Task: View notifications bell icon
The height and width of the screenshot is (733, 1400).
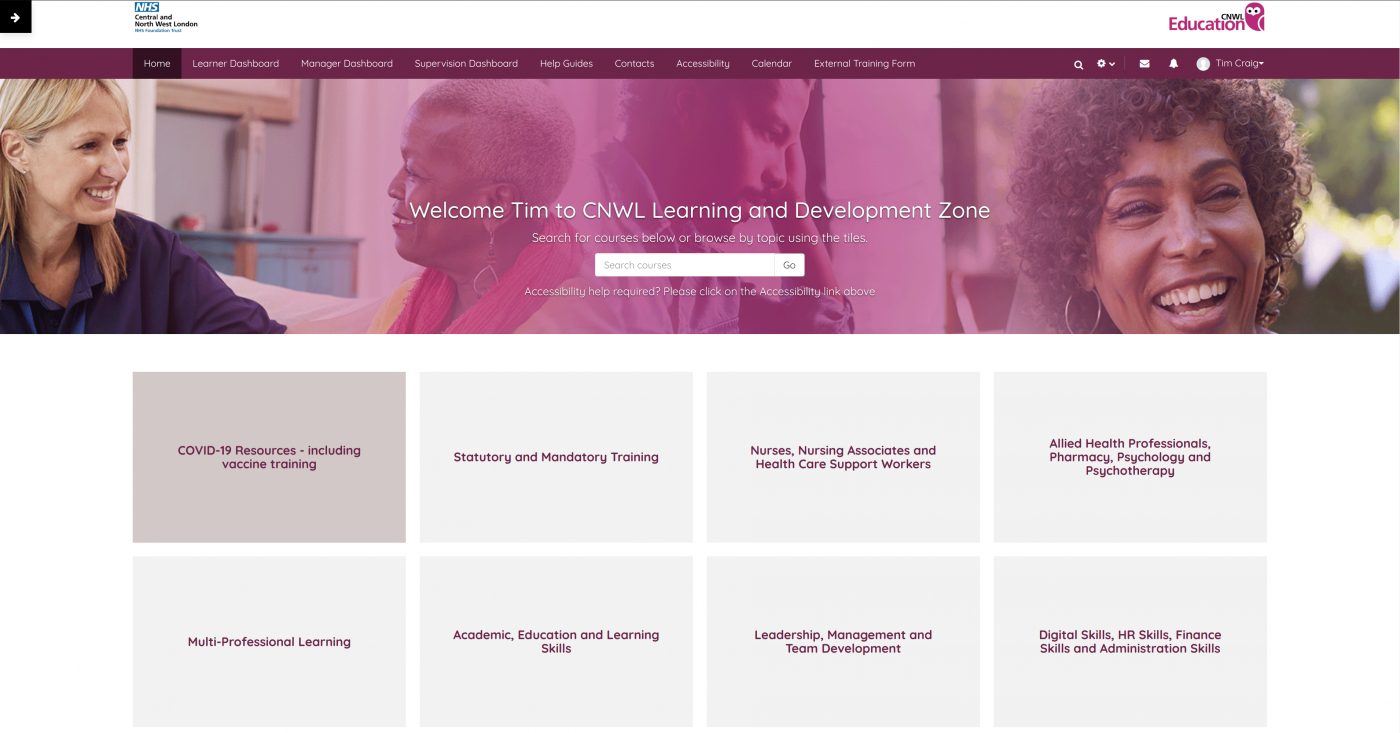Action: click(1174, 64)
